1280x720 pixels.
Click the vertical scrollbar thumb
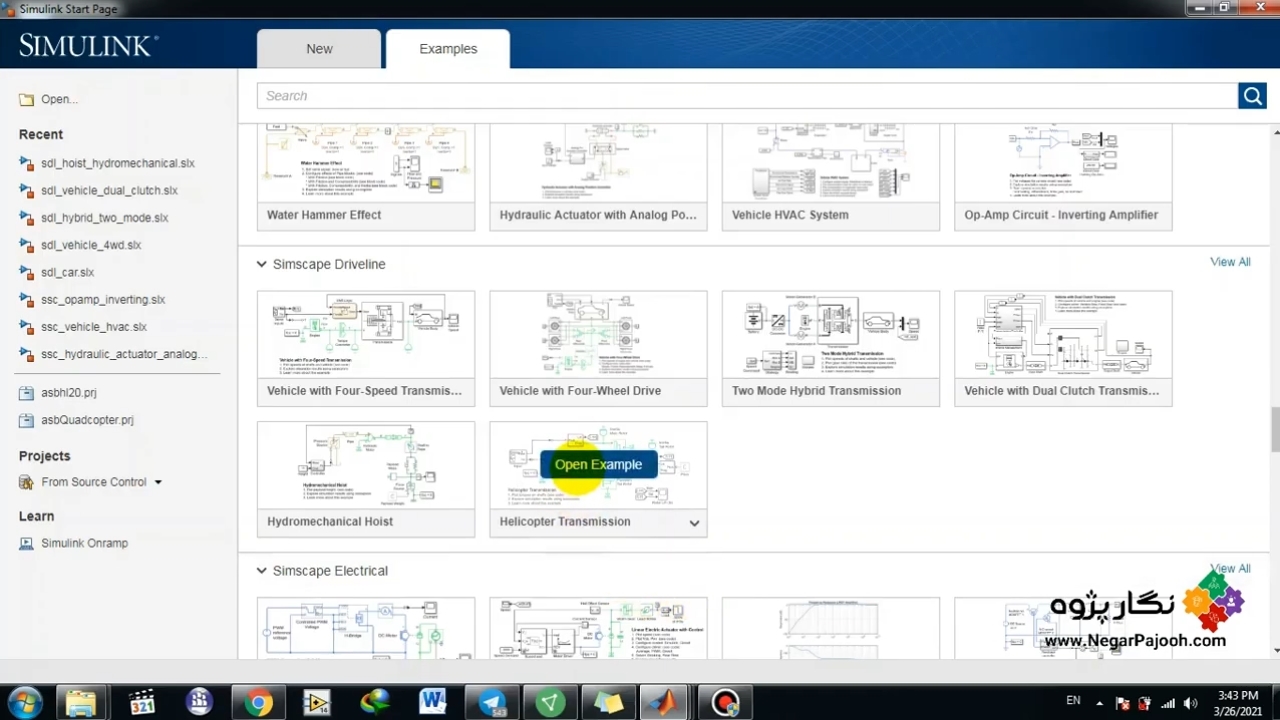(1275, 428)
